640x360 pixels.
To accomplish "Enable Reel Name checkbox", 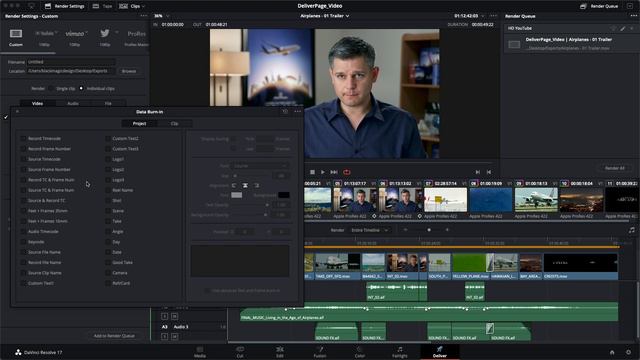I will [108, 190].
